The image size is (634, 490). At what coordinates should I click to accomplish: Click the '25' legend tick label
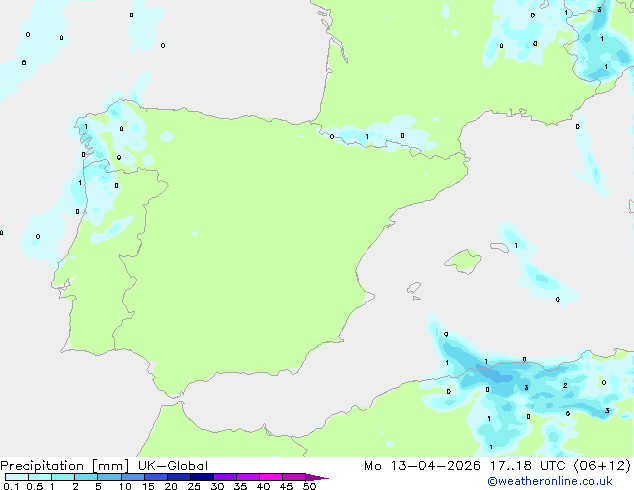click(x=194, y=486)
